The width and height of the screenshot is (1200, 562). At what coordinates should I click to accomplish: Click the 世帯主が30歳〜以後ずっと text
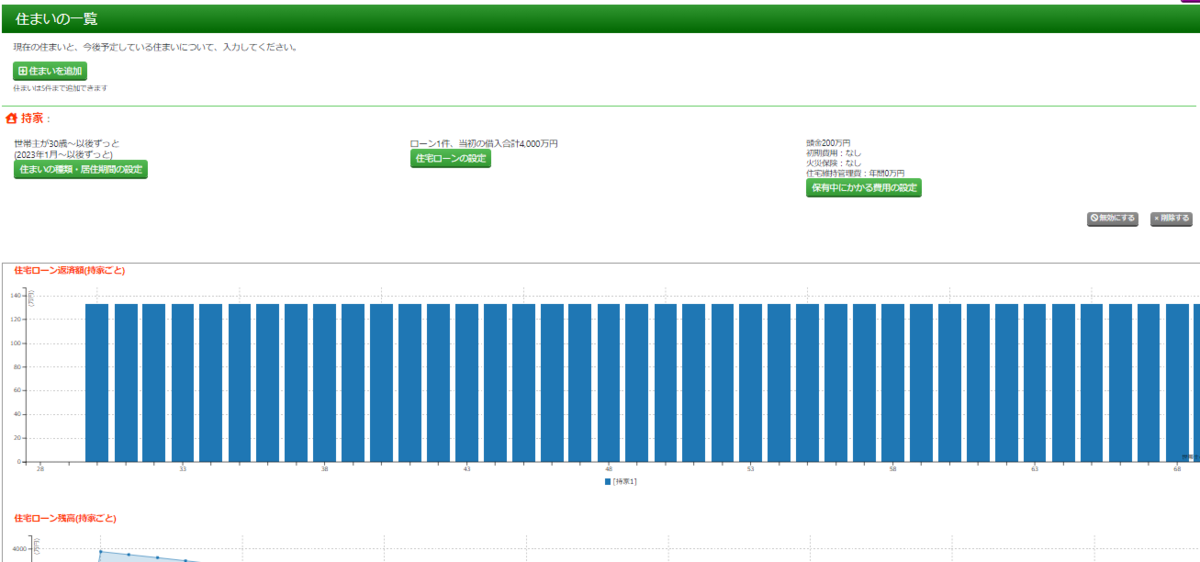(x=67, y=144)
